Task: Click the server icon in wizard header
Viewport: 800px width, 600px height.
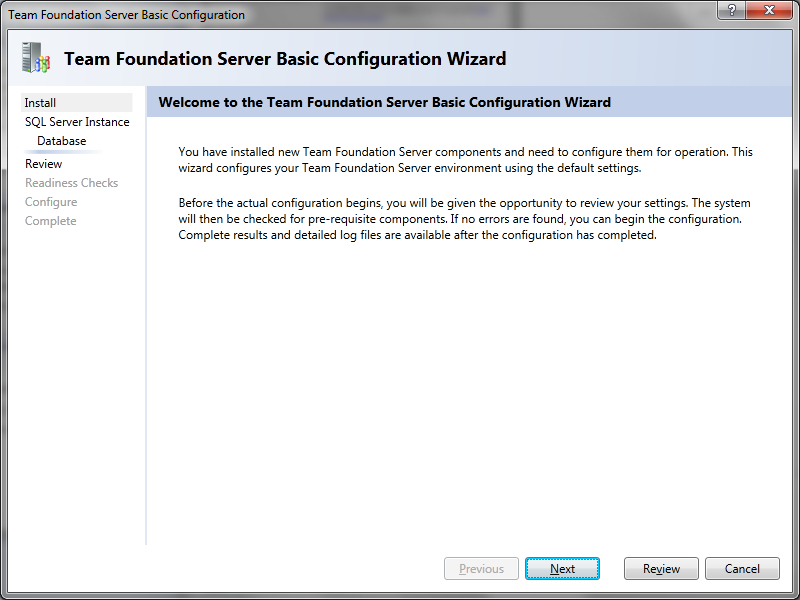Action: 36,57
